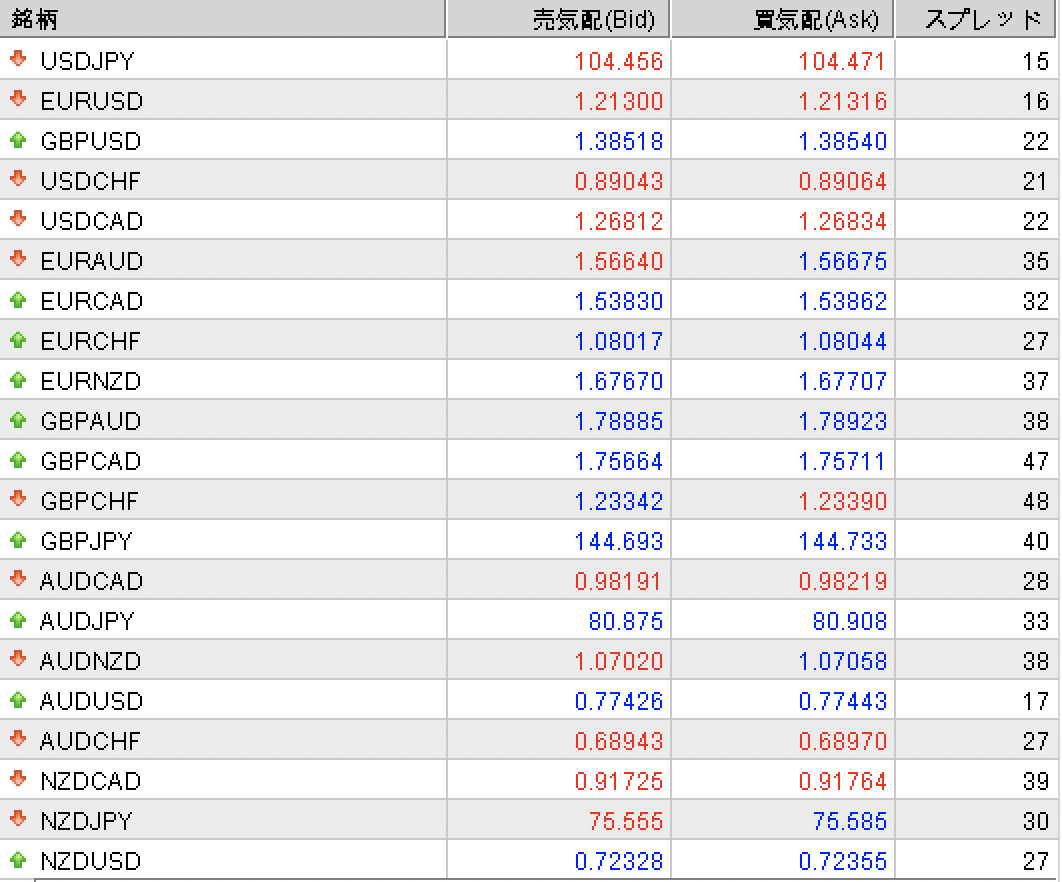Click the red down arrow beside USDCHF
1062x882 pixels.
point(18,179)
